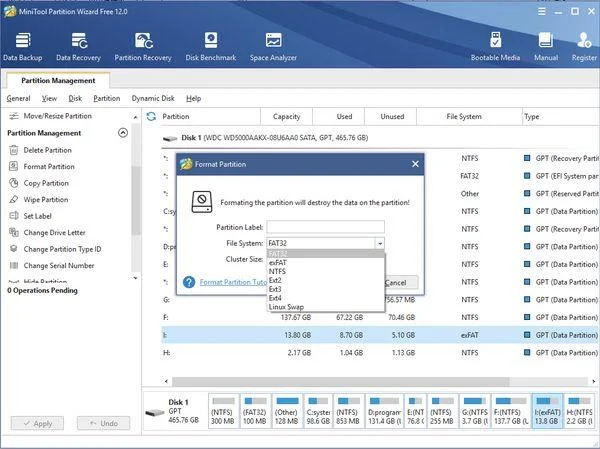Screen dimensions: 600x449
Task: Choose Linux Swap from file system list
Action: [x=326, y=307]
